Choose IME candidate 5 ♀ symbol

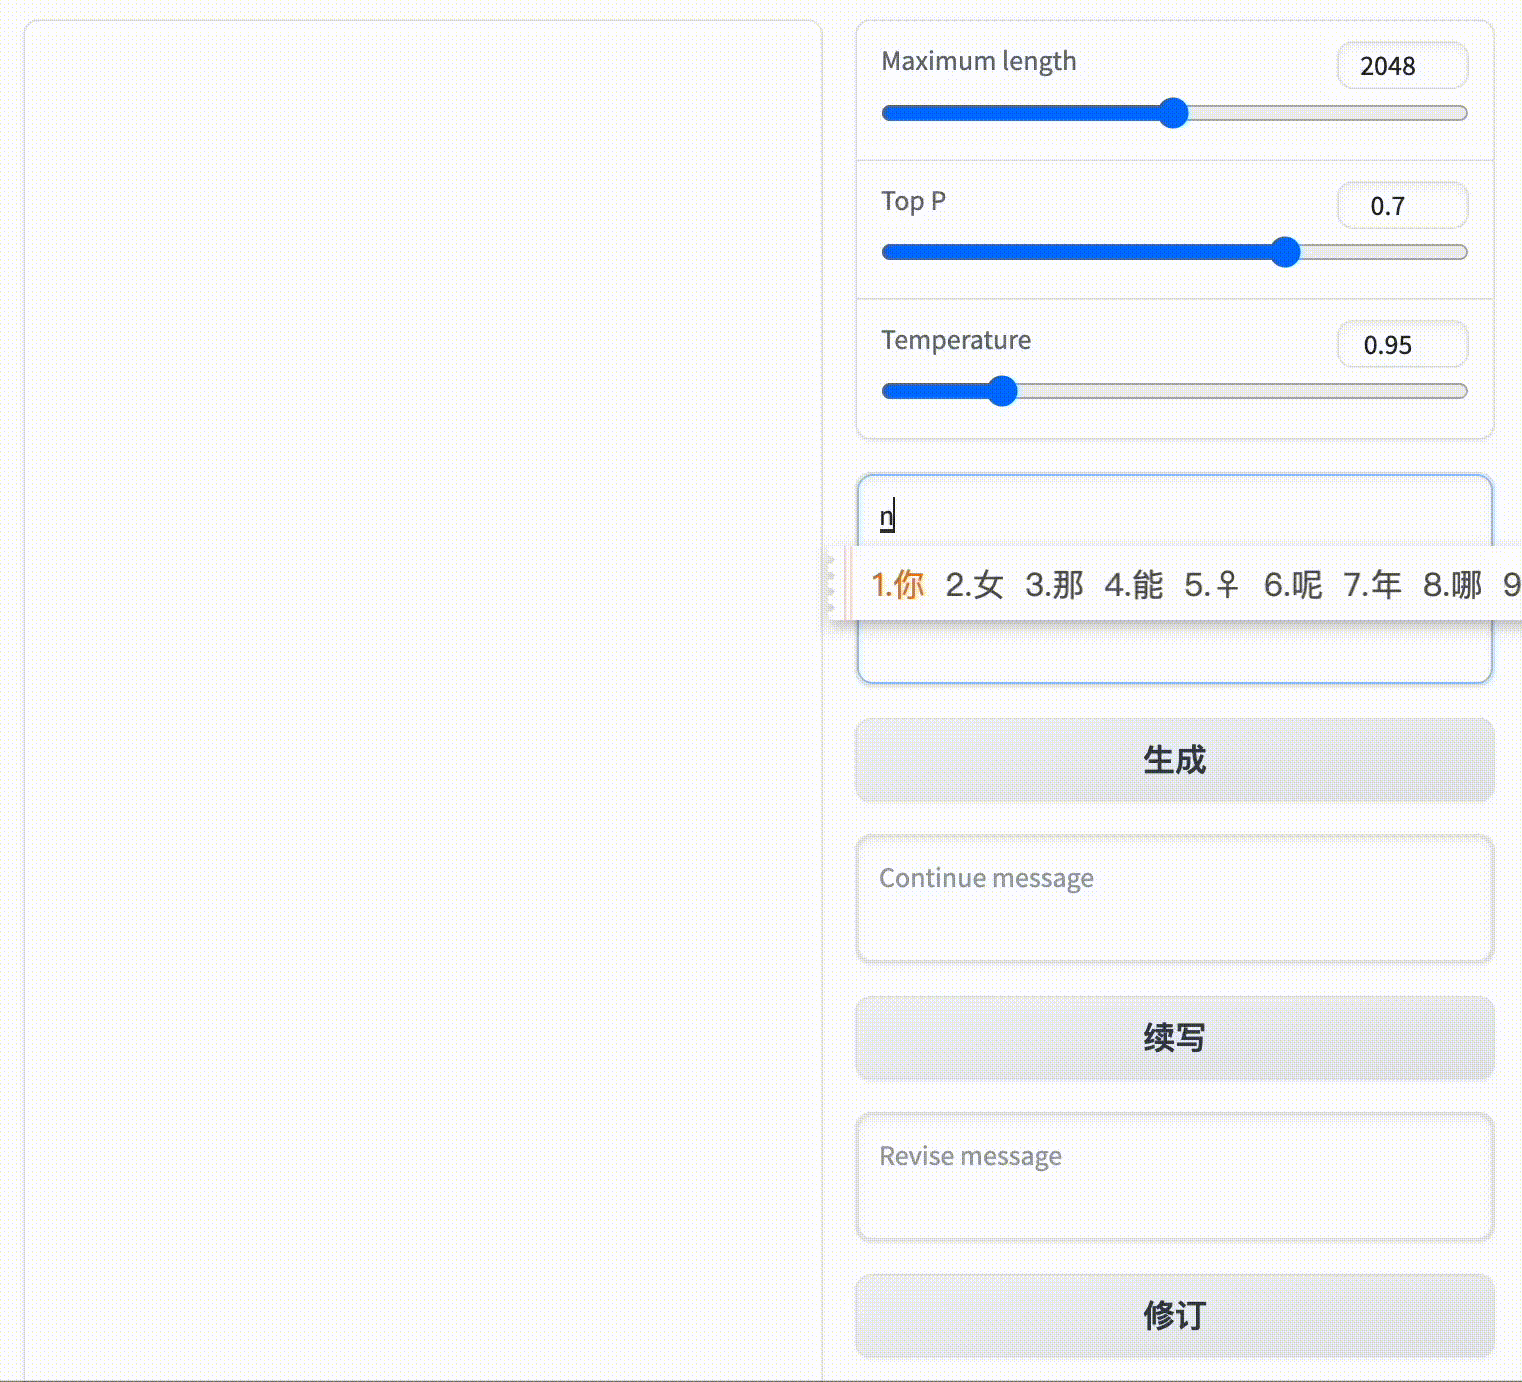click(1212, 584)
